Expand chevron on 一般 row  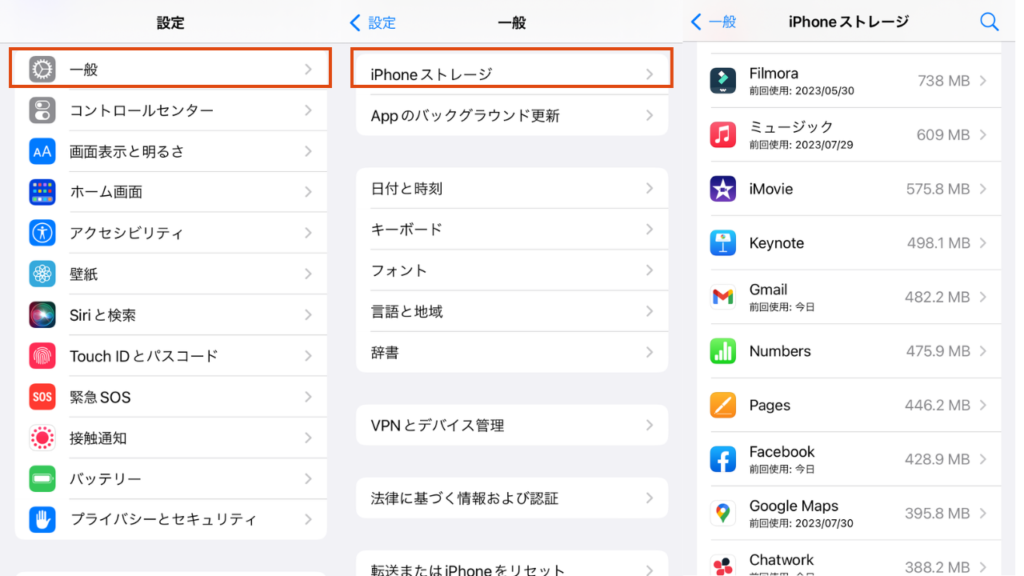point(309,69)
